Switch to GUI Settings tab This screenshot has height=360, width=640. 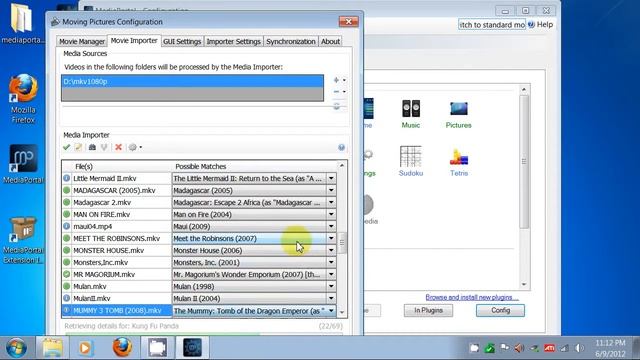coord(182,41)
